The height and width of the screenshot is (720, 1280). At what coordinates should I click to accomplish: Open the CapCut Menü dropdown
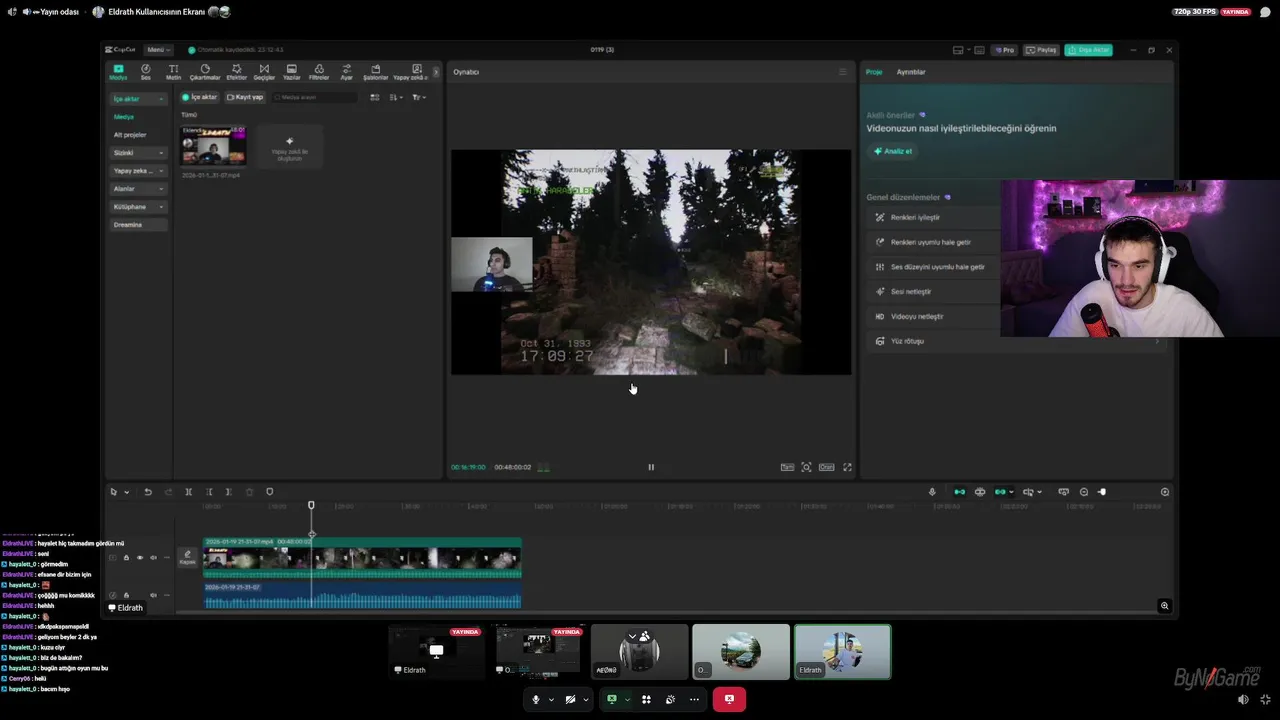(x=157, y=49)
